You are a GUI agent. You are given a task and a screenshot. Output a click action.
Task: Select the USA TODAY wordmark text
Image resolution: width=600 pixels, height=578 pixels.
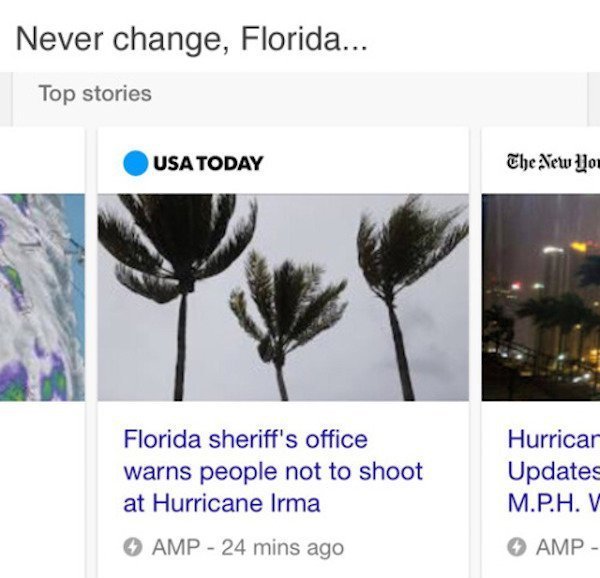click(x=209, y=163)
